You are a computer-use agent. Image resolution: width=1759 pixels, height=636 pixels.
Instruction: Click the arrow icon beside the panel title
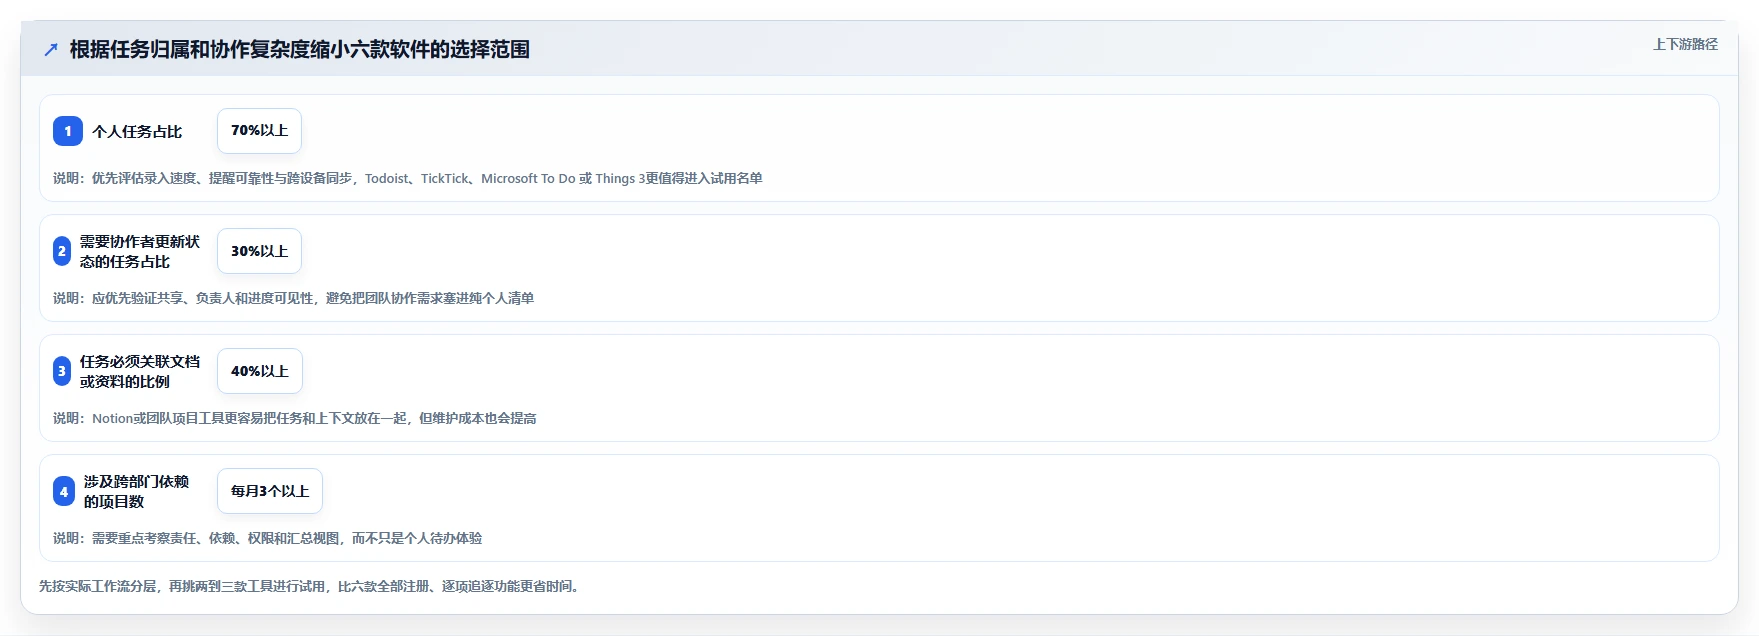(x=51, y=49)
